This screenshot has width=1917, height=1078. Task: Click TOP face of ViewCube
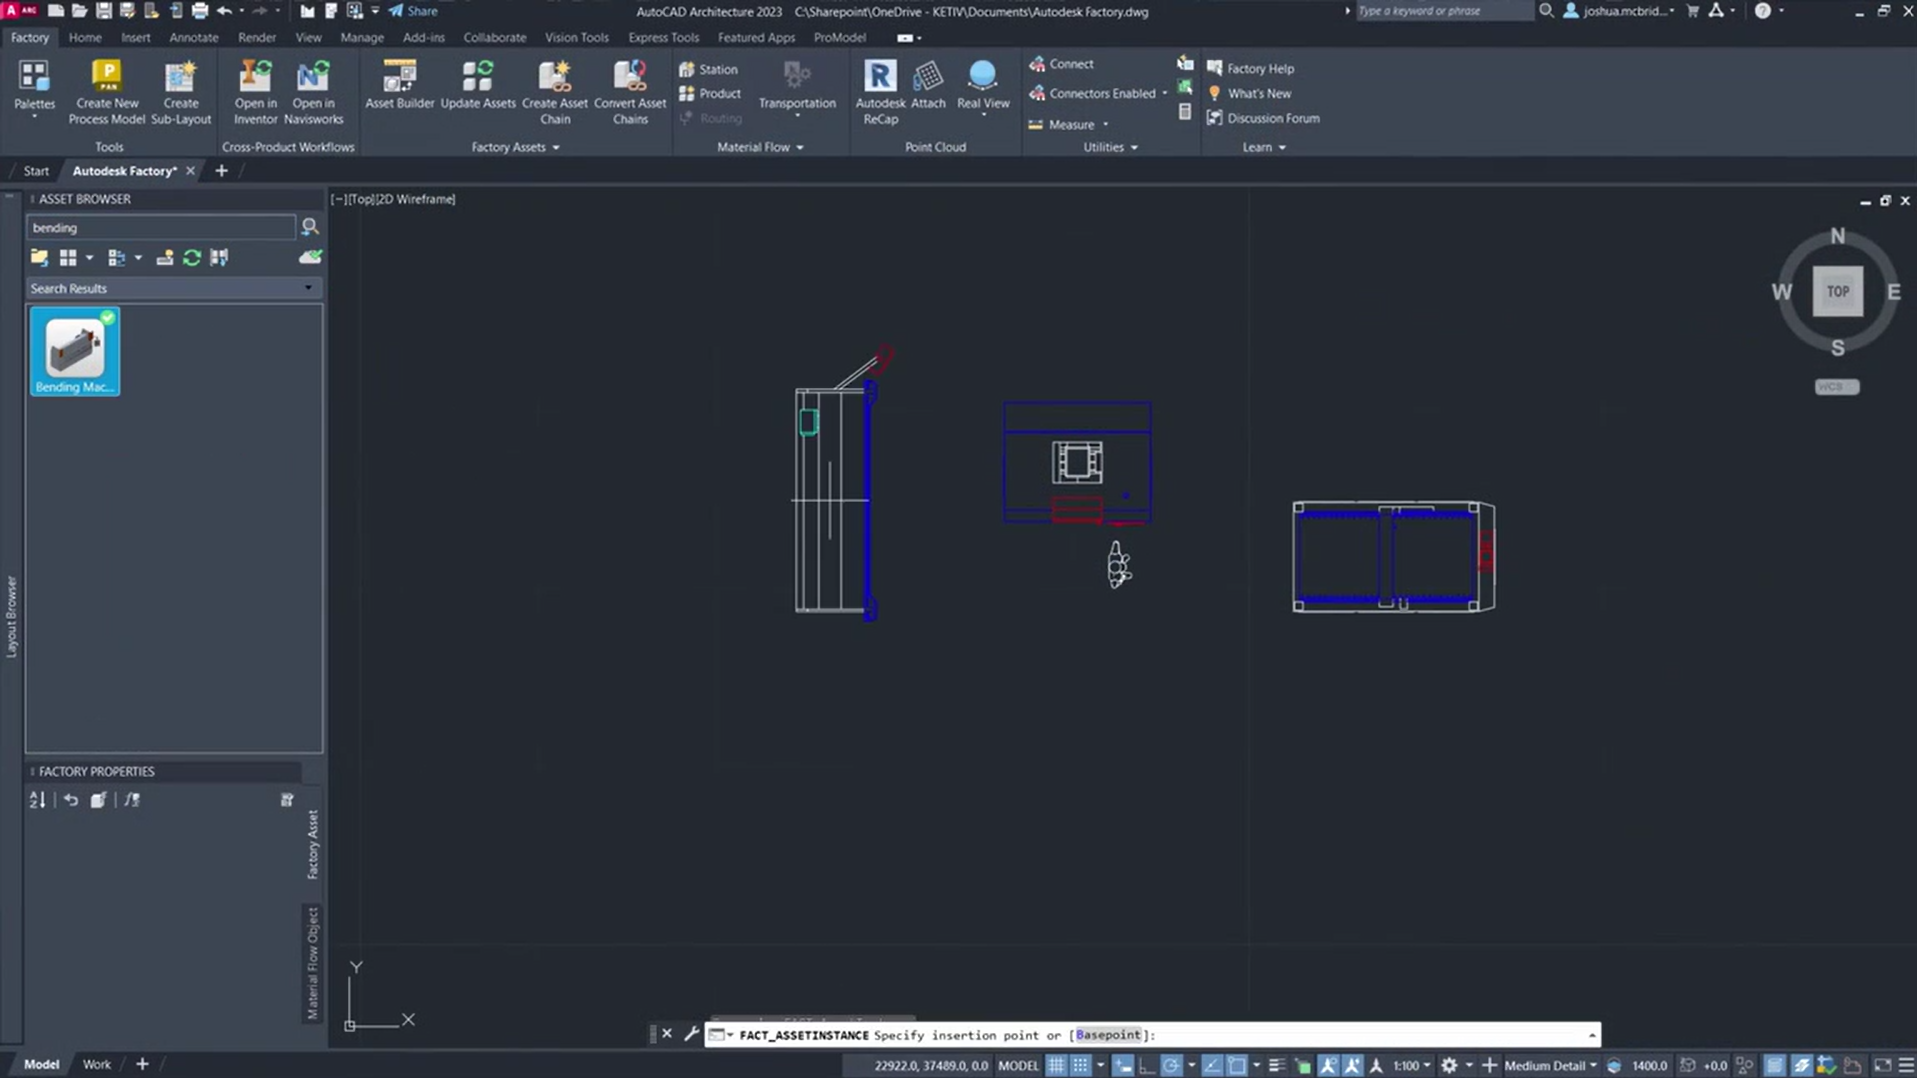tap(1837, 292)
